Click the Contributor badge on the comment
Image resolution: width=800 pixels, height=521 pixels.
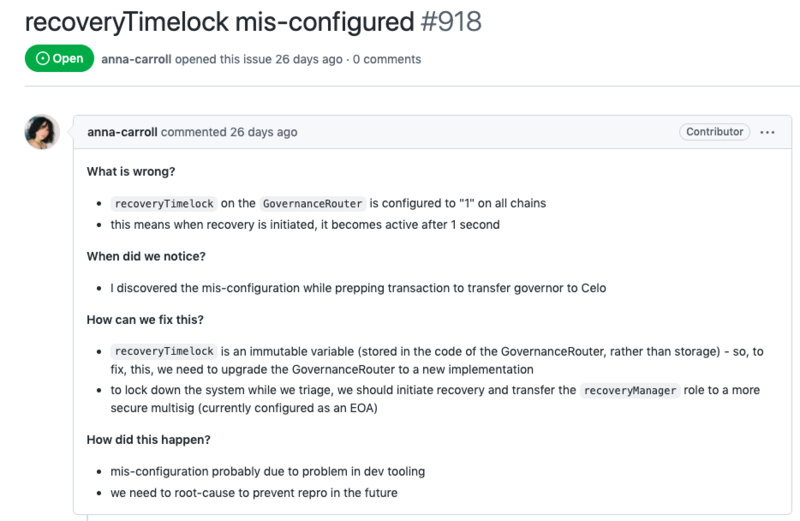click(x=714, y=132)
